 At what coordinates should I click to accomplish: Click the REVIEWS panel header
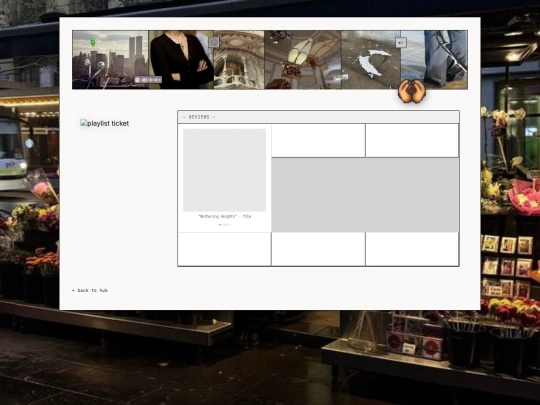(x=318, y=117)
